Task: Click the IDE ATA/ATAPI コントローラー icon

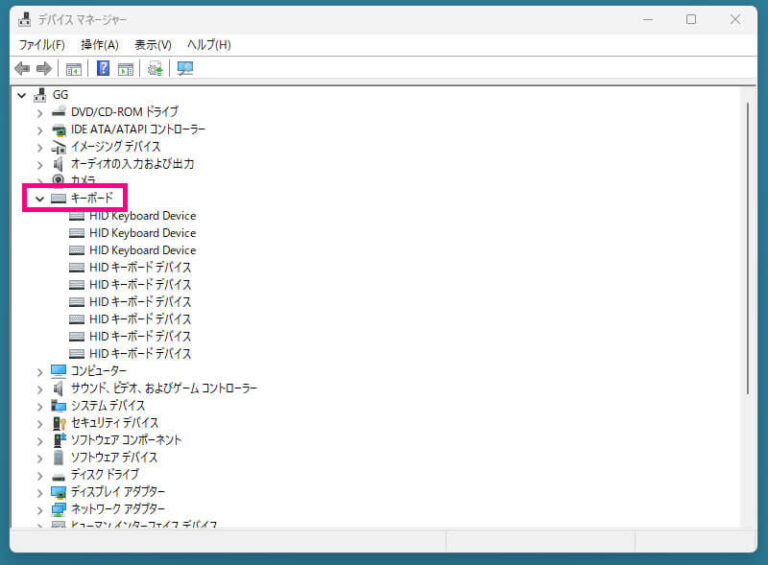Action: pos(59,130)
